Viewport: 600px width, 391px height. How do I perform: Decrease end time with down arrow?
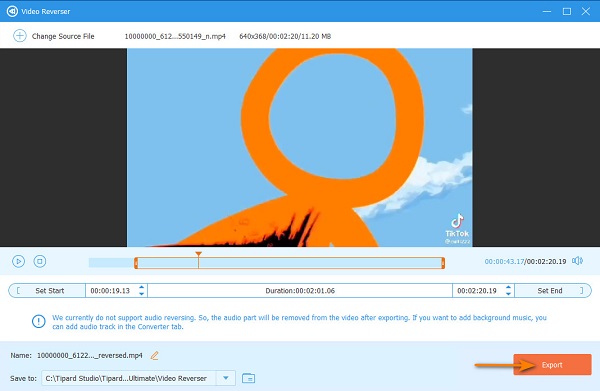[x=508, y=294]
